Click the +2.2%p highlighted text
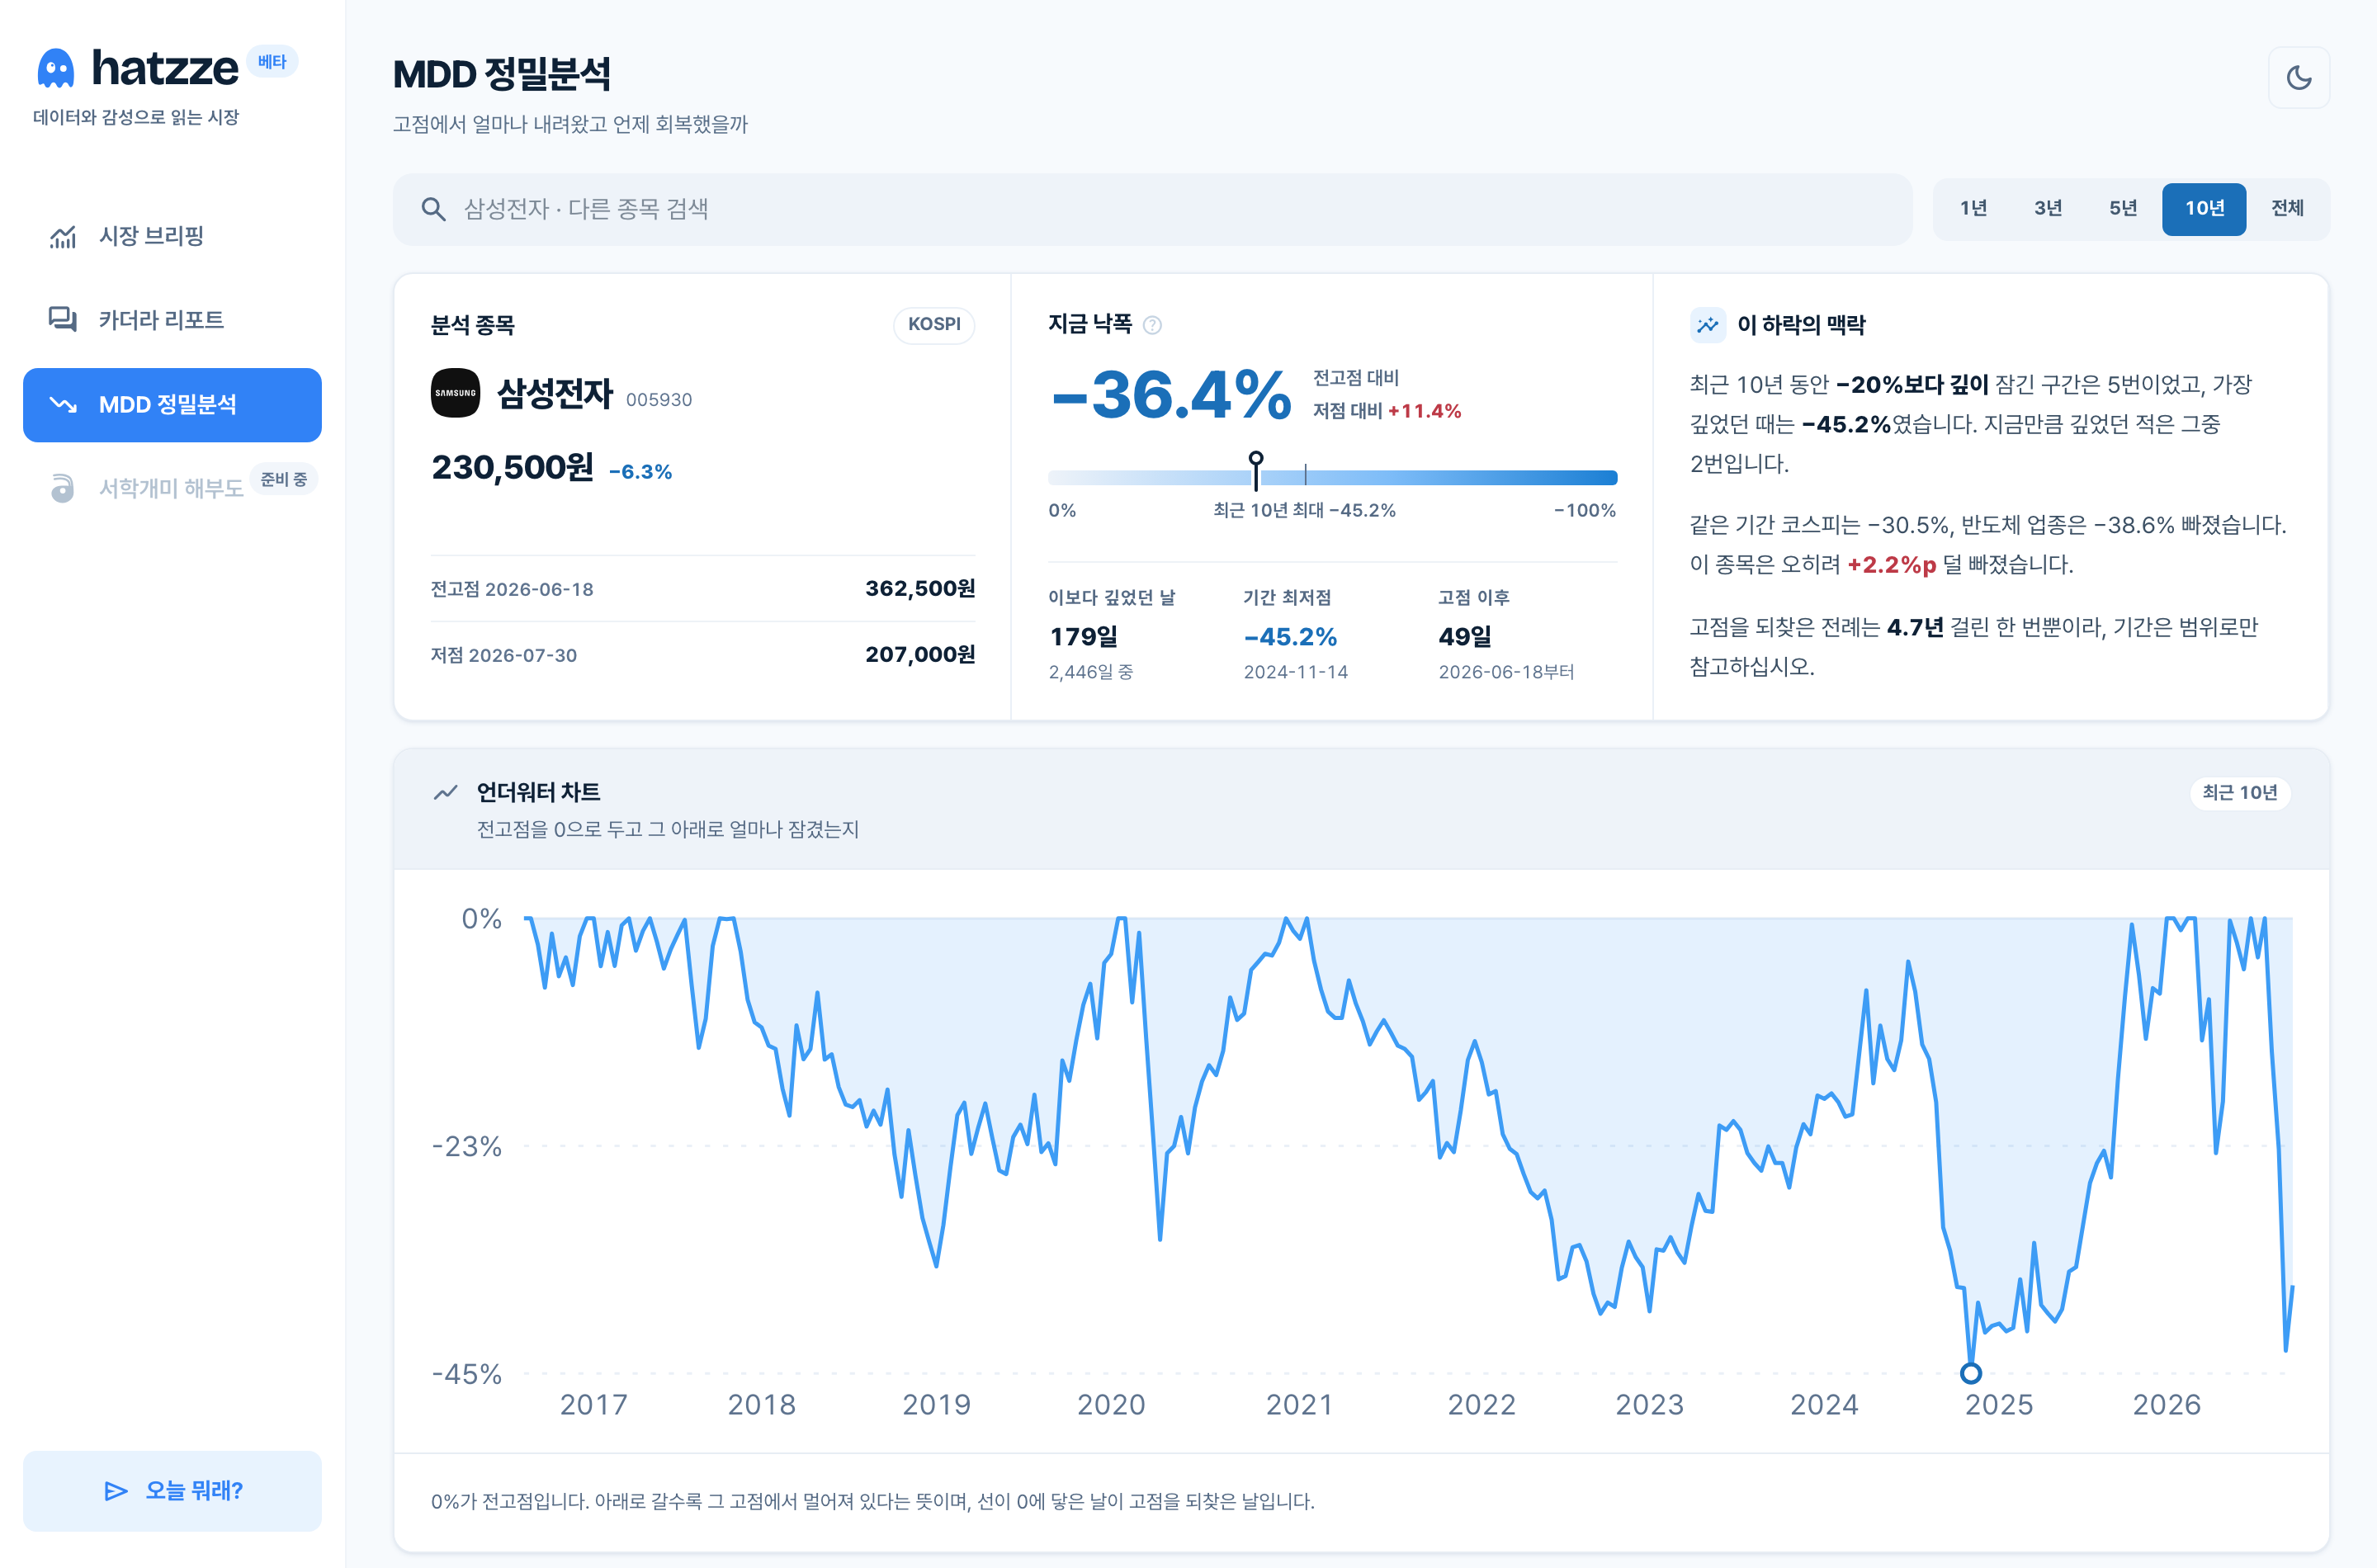This screenshot has height=1568, width=2377. point(1891,565)
